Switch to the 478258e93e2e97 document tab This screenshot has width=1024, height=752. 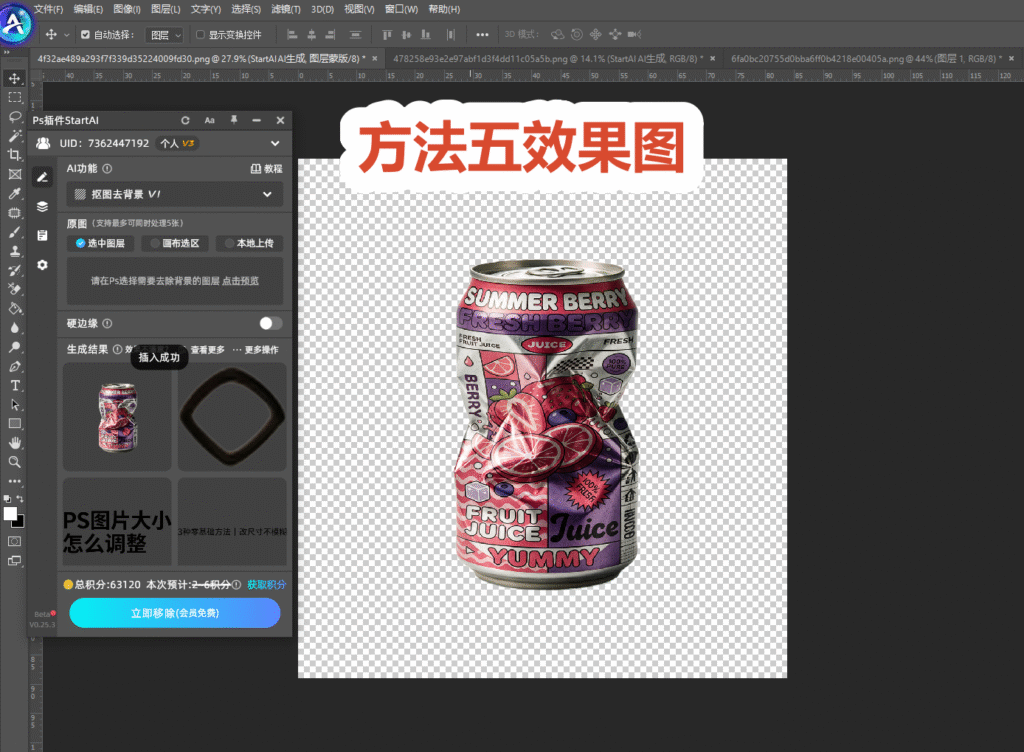click(x=547, y=59)
